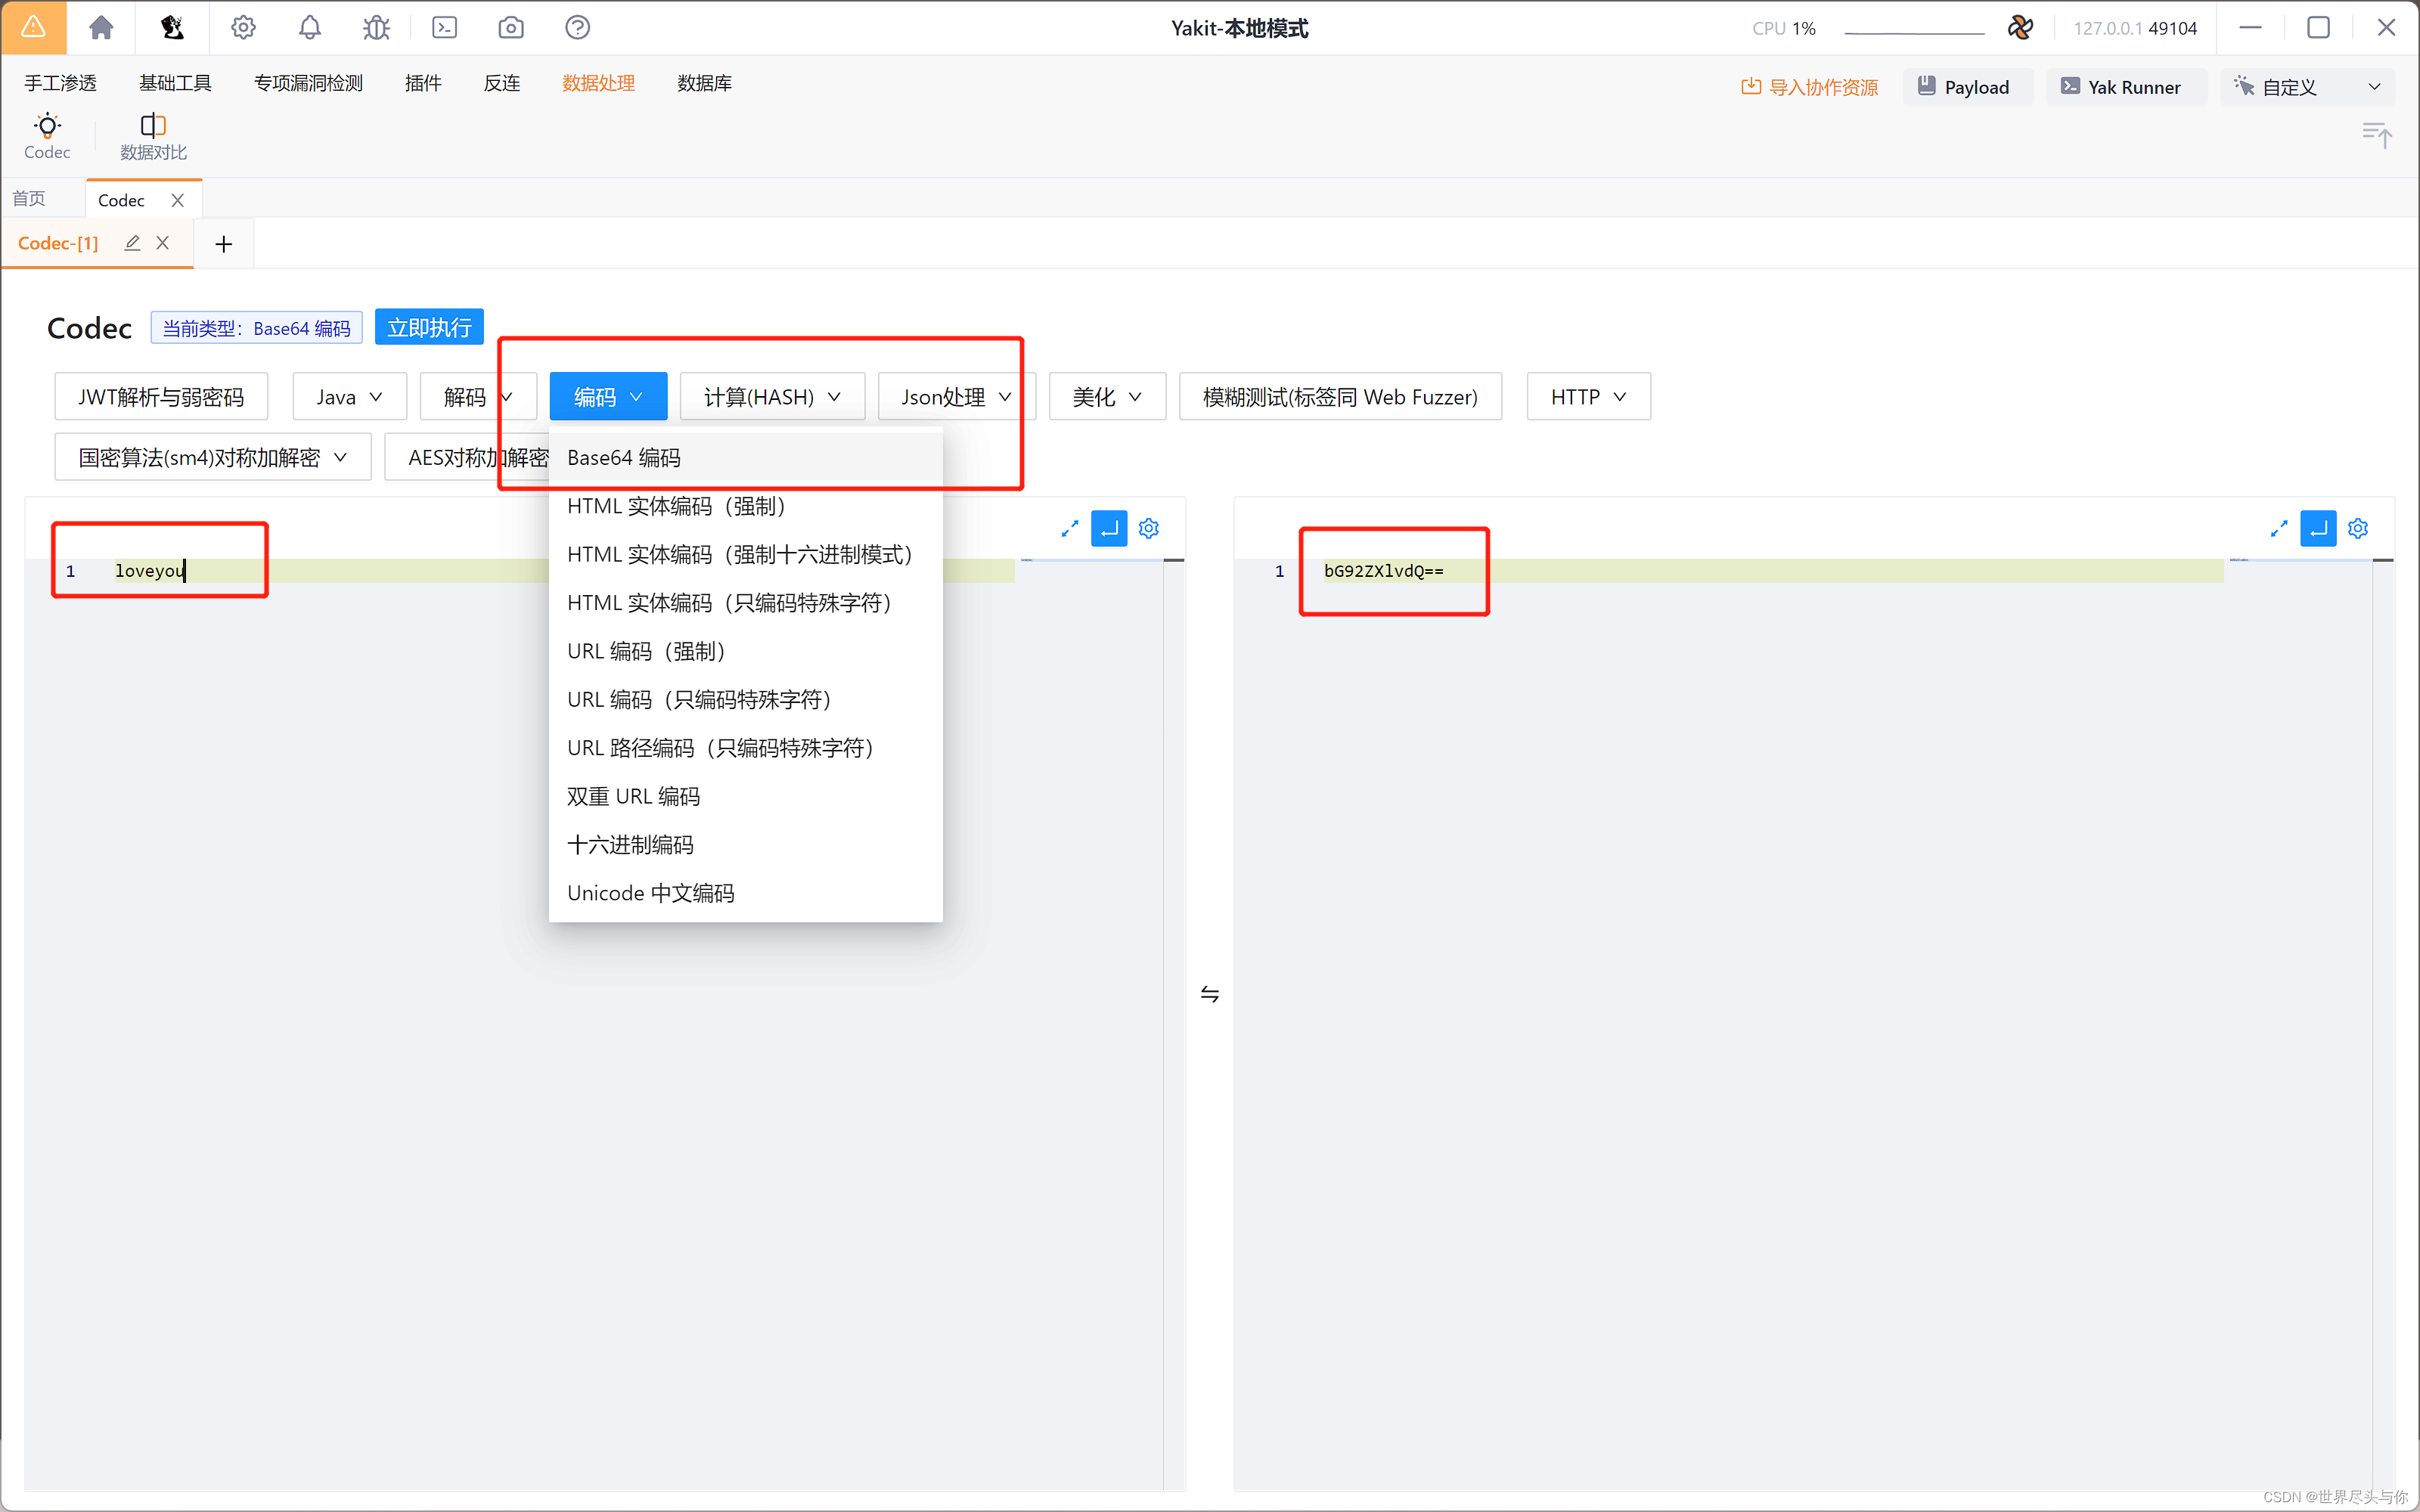Choose HTML 实体编码（只编码特殊字符）
This screenshot has height=1512, width=2420.
click(745, 603)
